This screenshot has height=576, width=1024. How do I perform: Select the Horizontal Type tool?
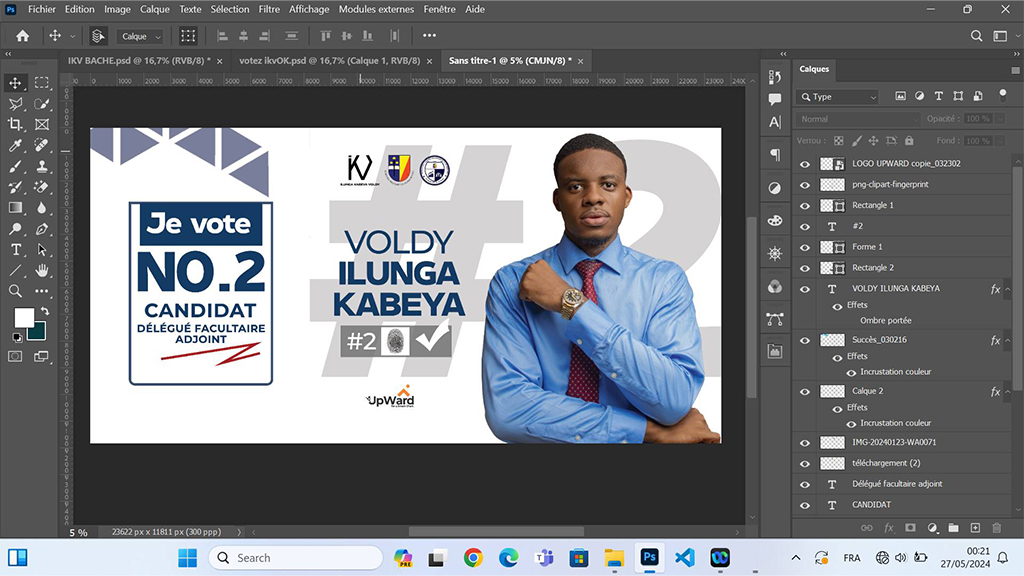pyautogui.click(x=15, y=249)
